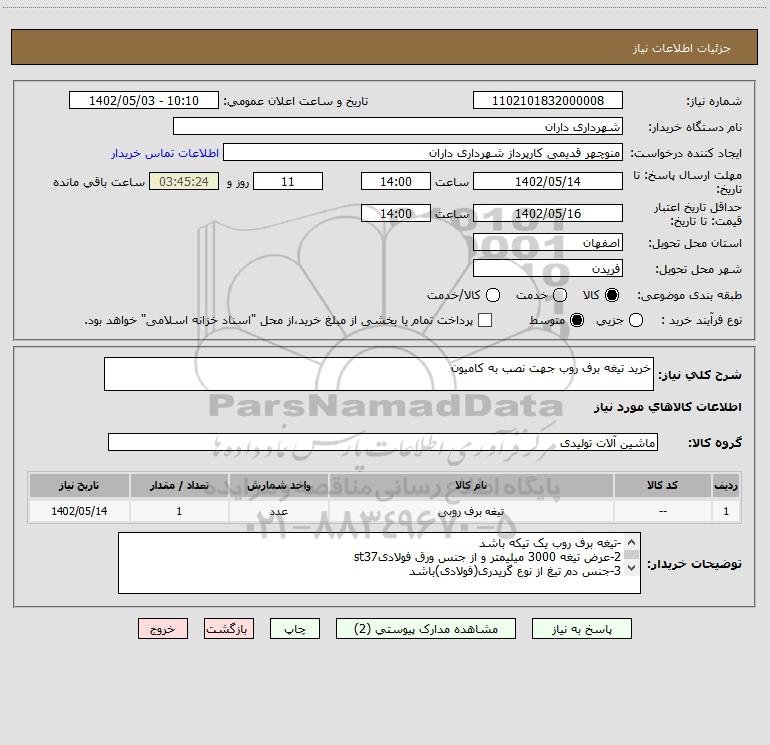
Task: Click the price validity date 1402/05/16 field
Action: 548,213
